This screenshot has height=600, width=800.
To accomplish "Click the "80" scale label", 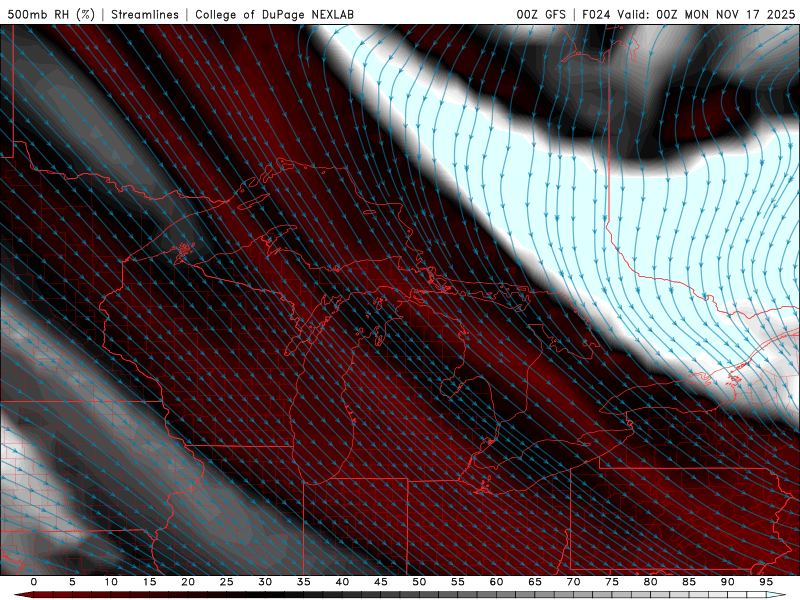I will click(651, 582).
